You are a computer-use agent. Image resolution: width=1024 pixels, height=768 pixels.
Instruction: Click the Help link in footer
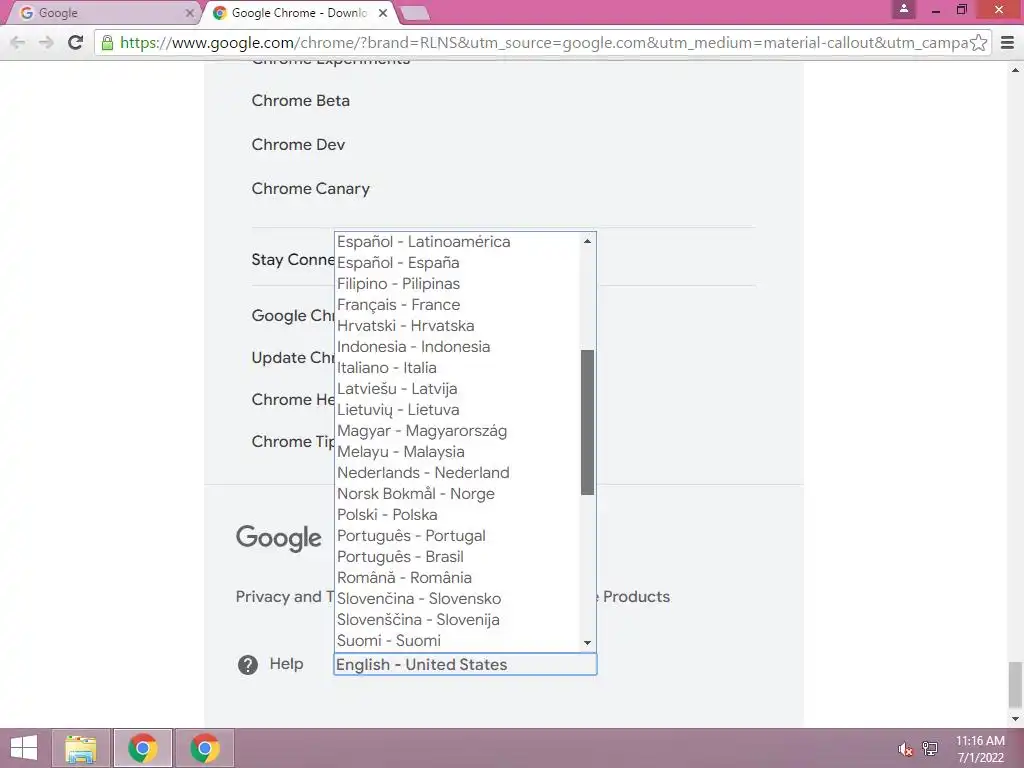286,664
